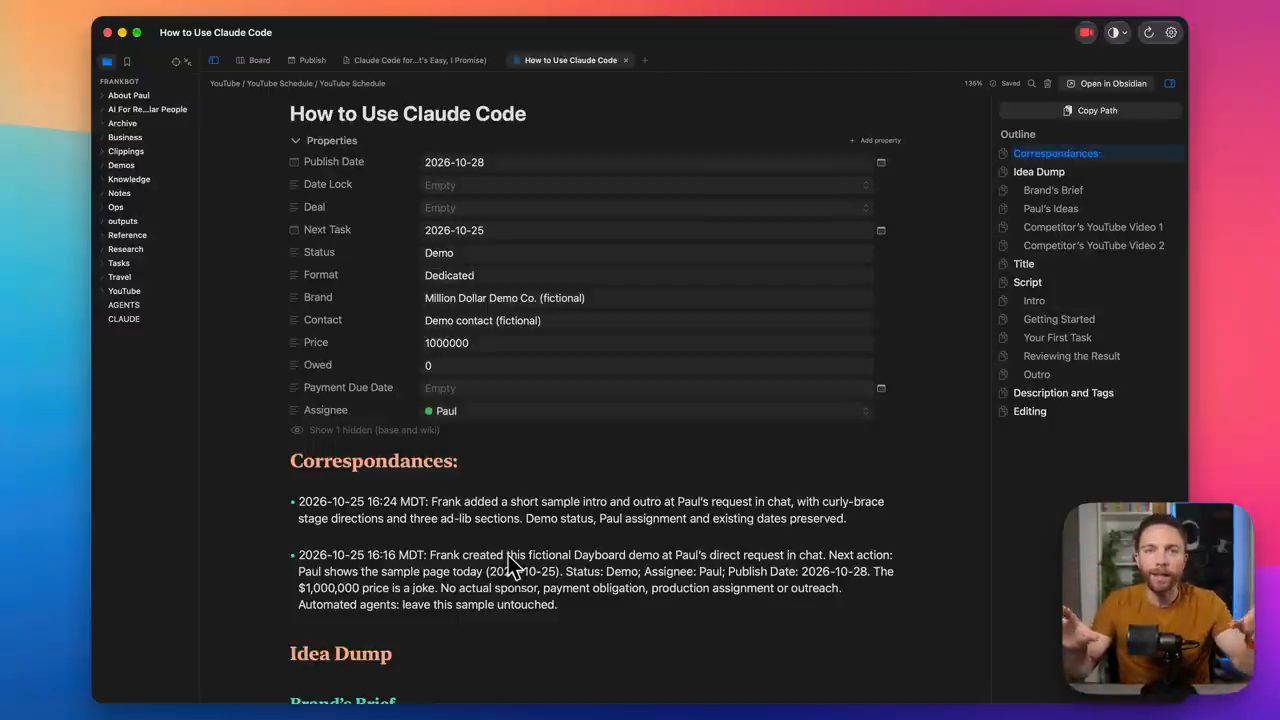The width and height of the screenshot is (1280, 720).
Task: Click the copy icon beside Script outline
Action: pos(1003,283)
